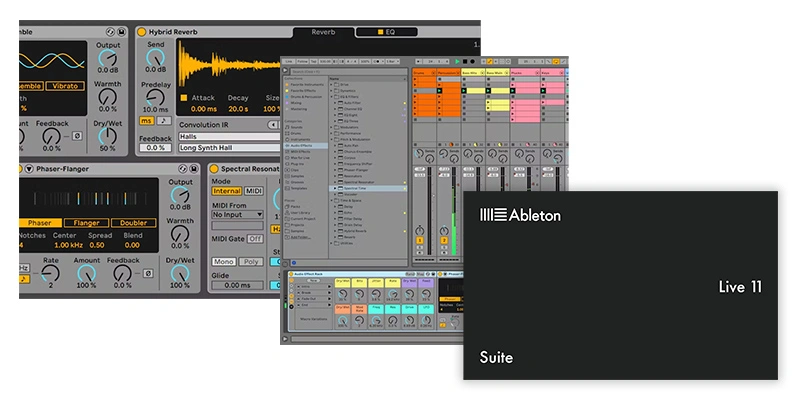The image size is (800, 400).
Task: Choose Poly in Spectral Resonator
Action: pyautogui.click(x=251, y=262)
